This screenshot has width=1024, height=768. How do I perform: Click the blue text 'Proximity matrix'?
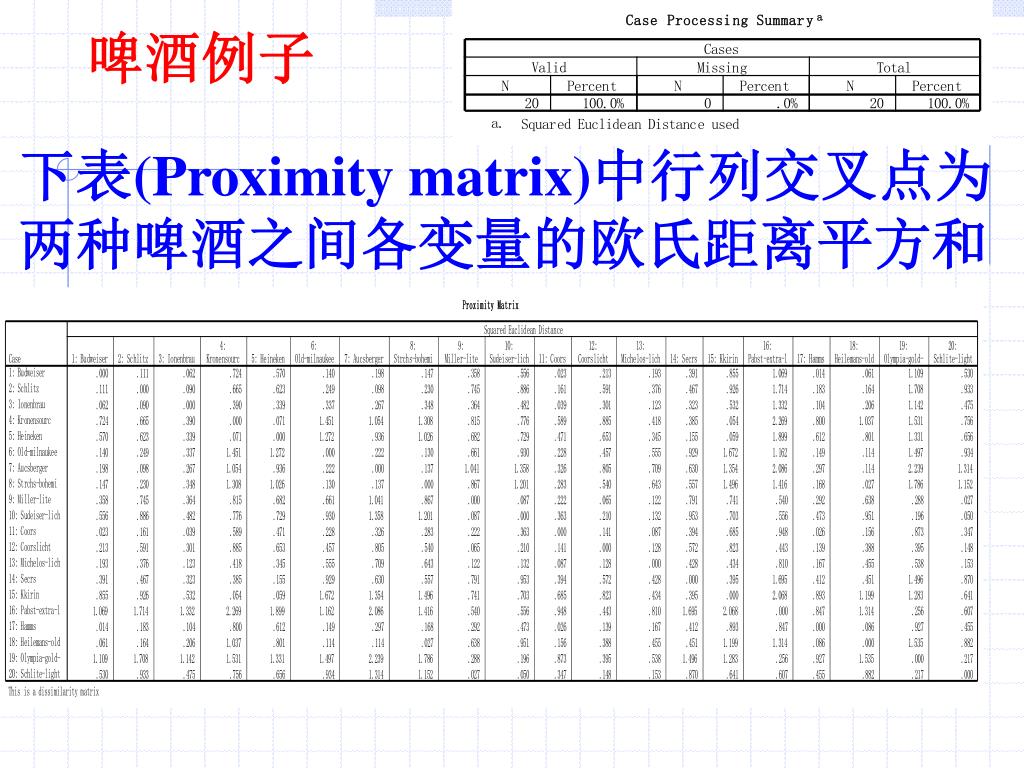pos(363,177)
